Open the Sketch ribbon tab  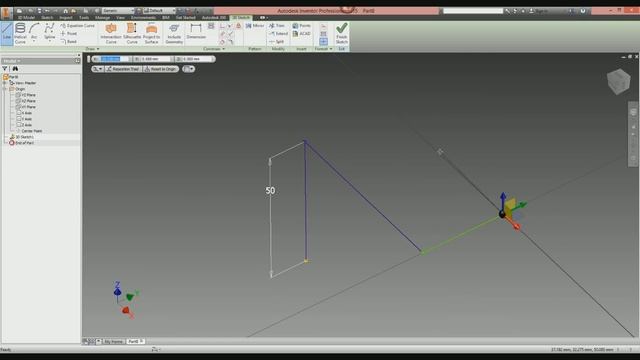tap(47, 18)
